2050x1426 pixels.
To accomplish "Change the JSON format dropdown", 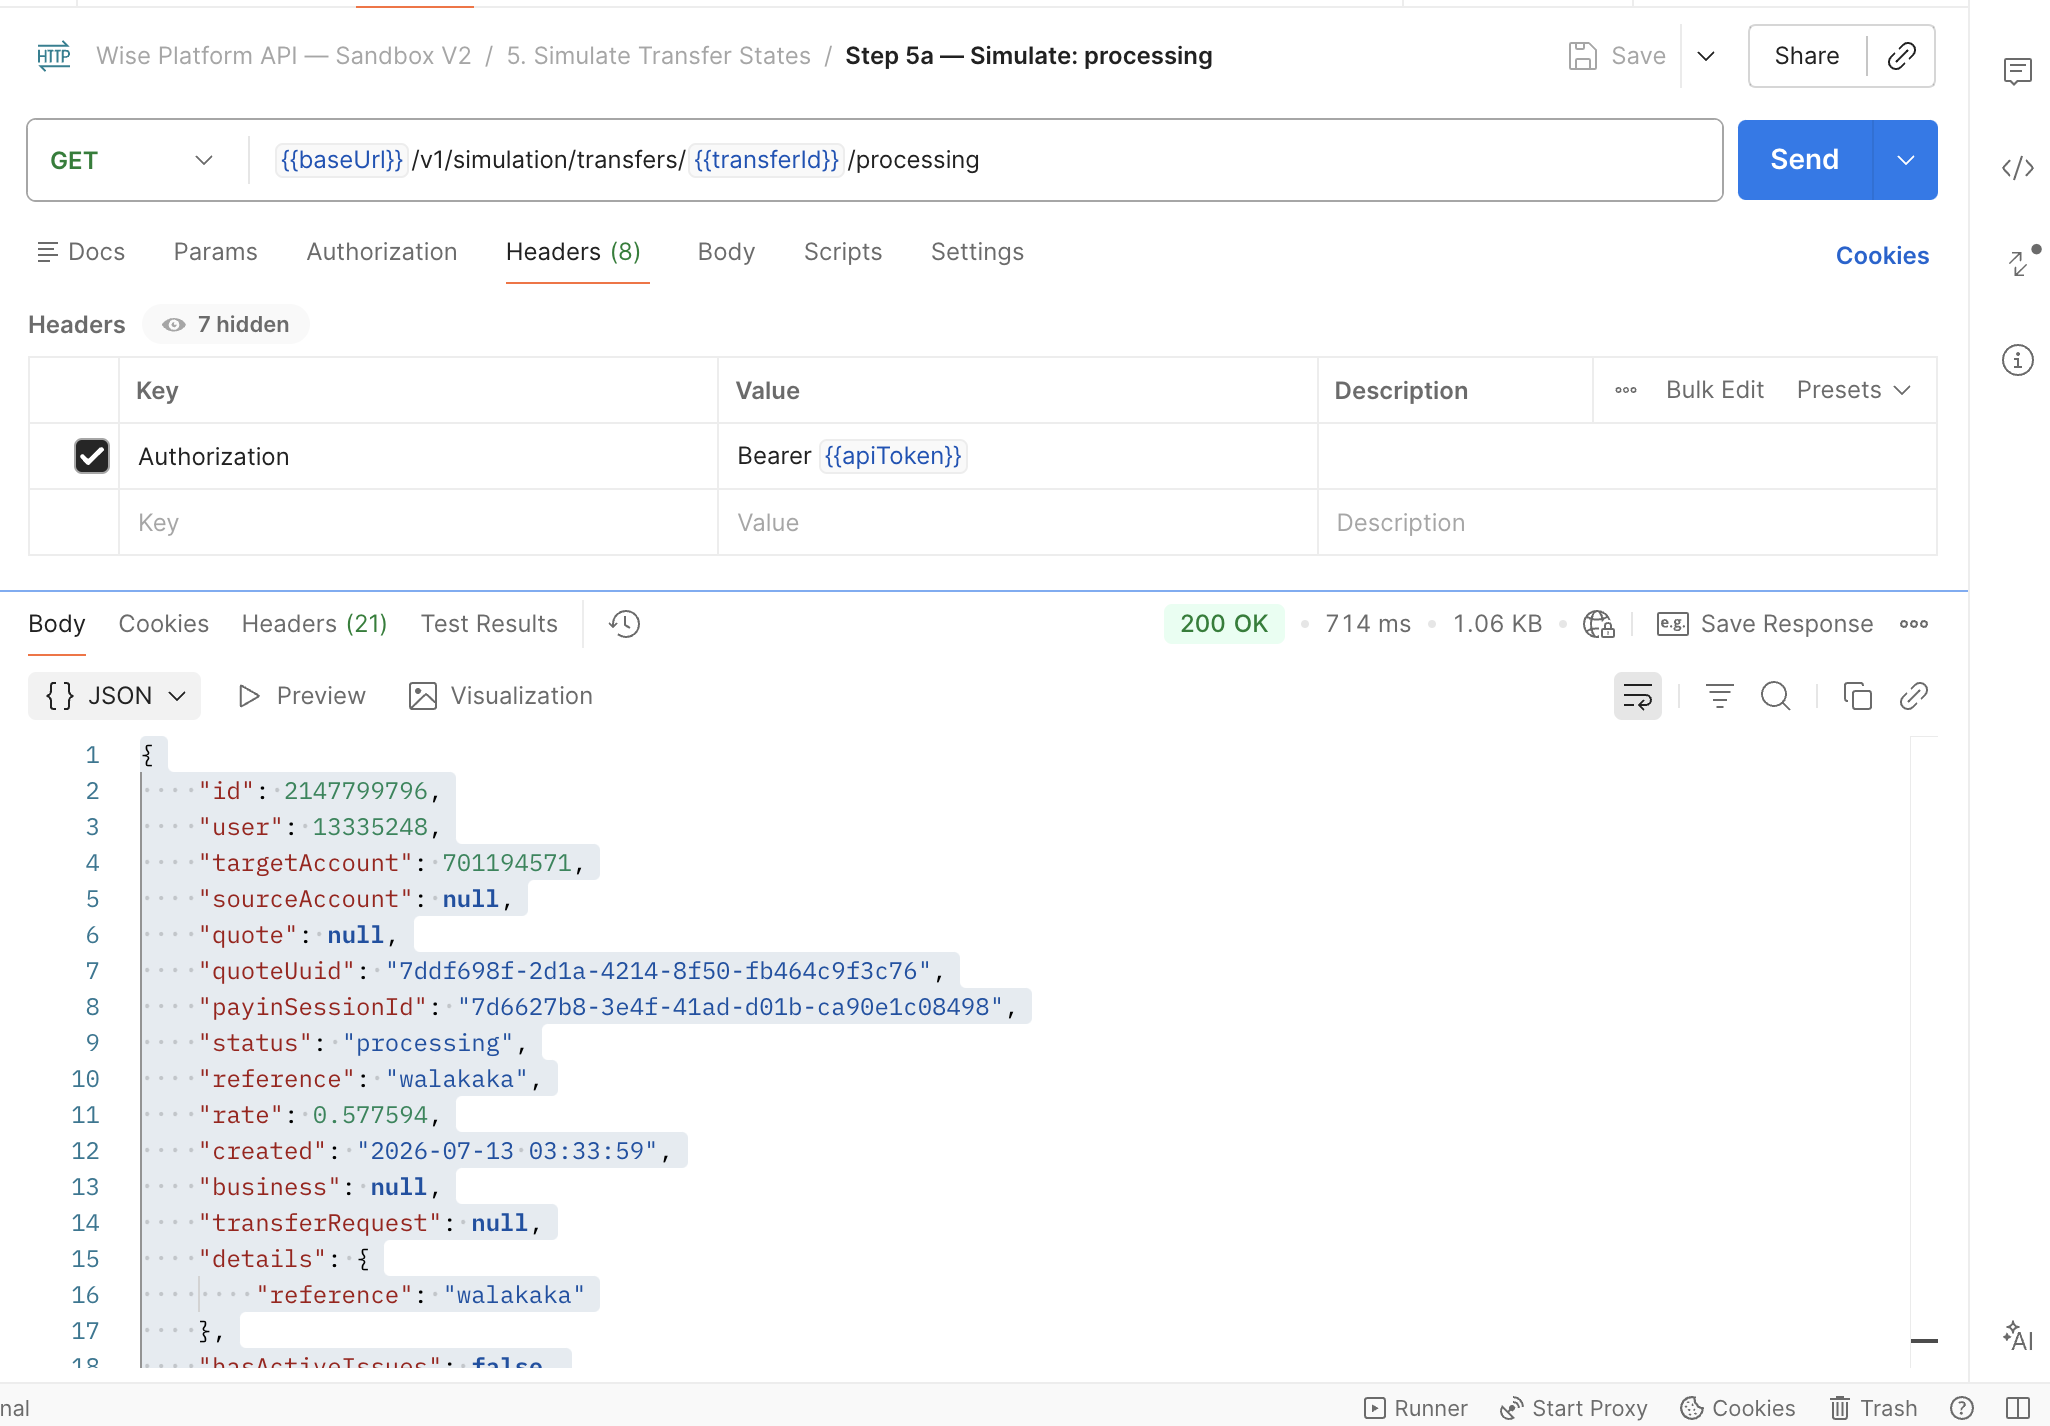I will point(115,696).
